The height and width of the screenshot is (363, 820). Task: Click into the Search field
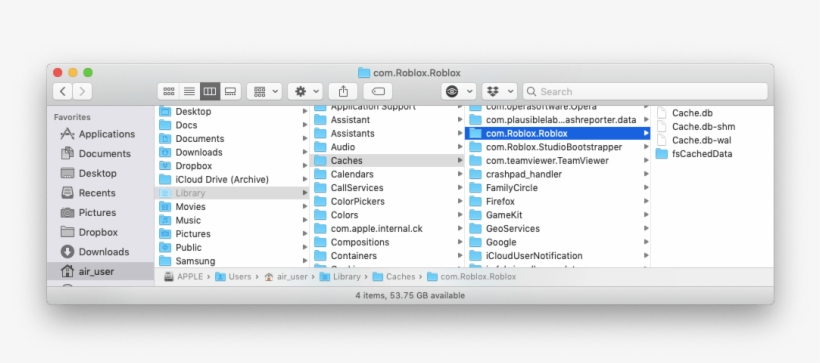coord(645,92)
